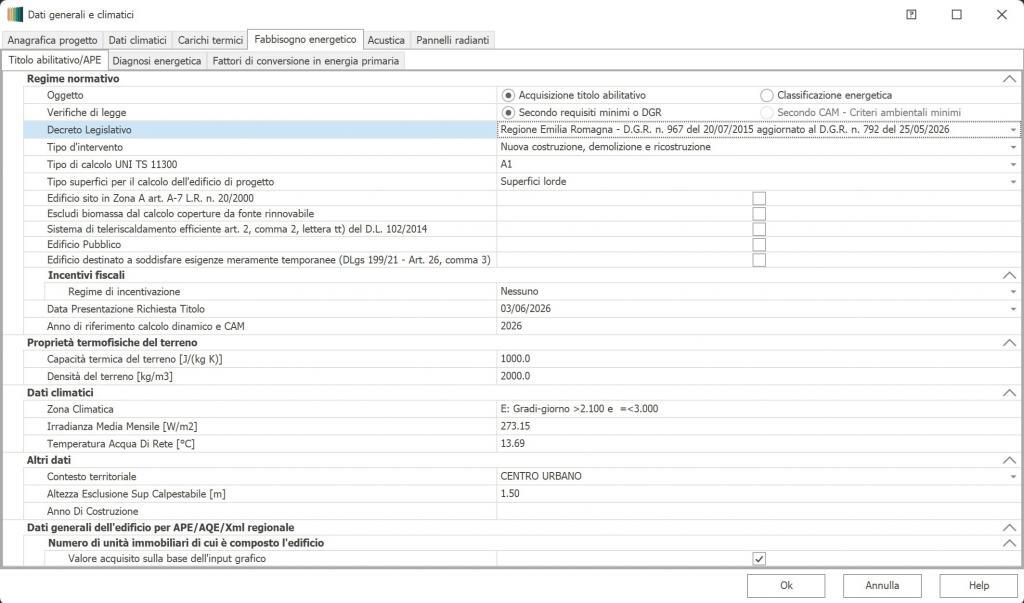Open Pannelli radianti tab
The image size is (1024, 603).
coord(453,40)
